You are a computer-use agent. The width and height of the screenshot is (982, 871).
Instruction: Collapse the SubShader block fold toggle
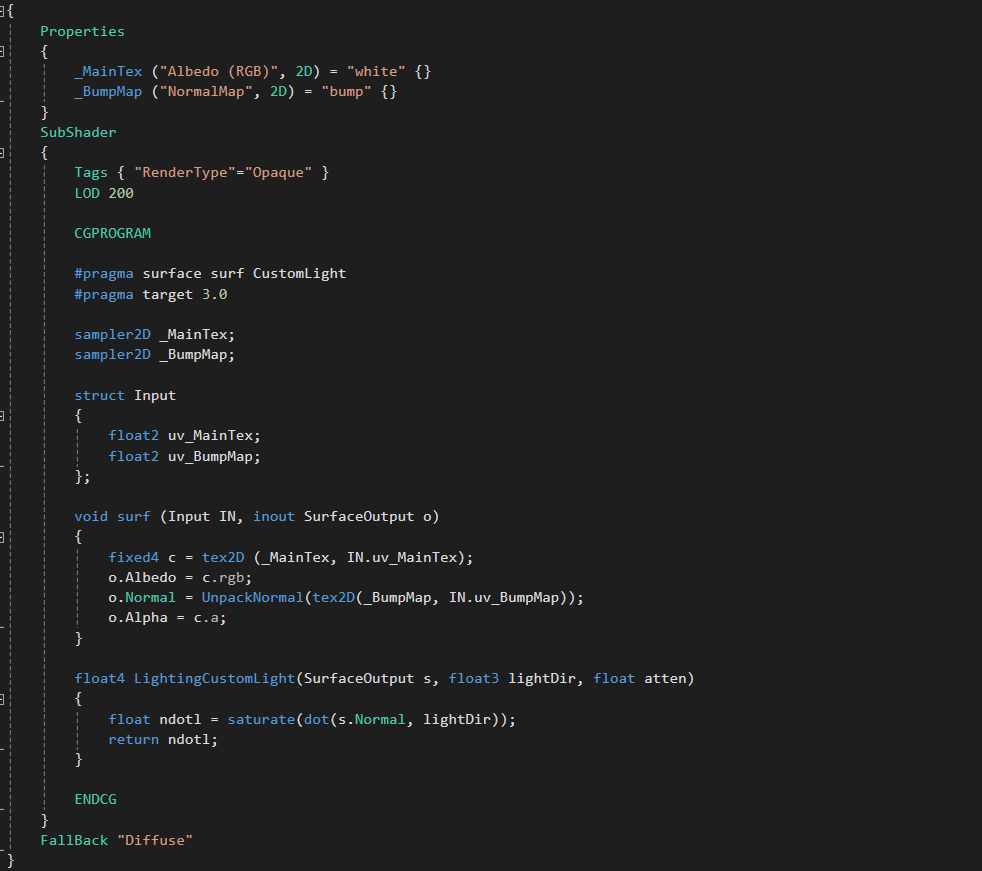(2, 153)
